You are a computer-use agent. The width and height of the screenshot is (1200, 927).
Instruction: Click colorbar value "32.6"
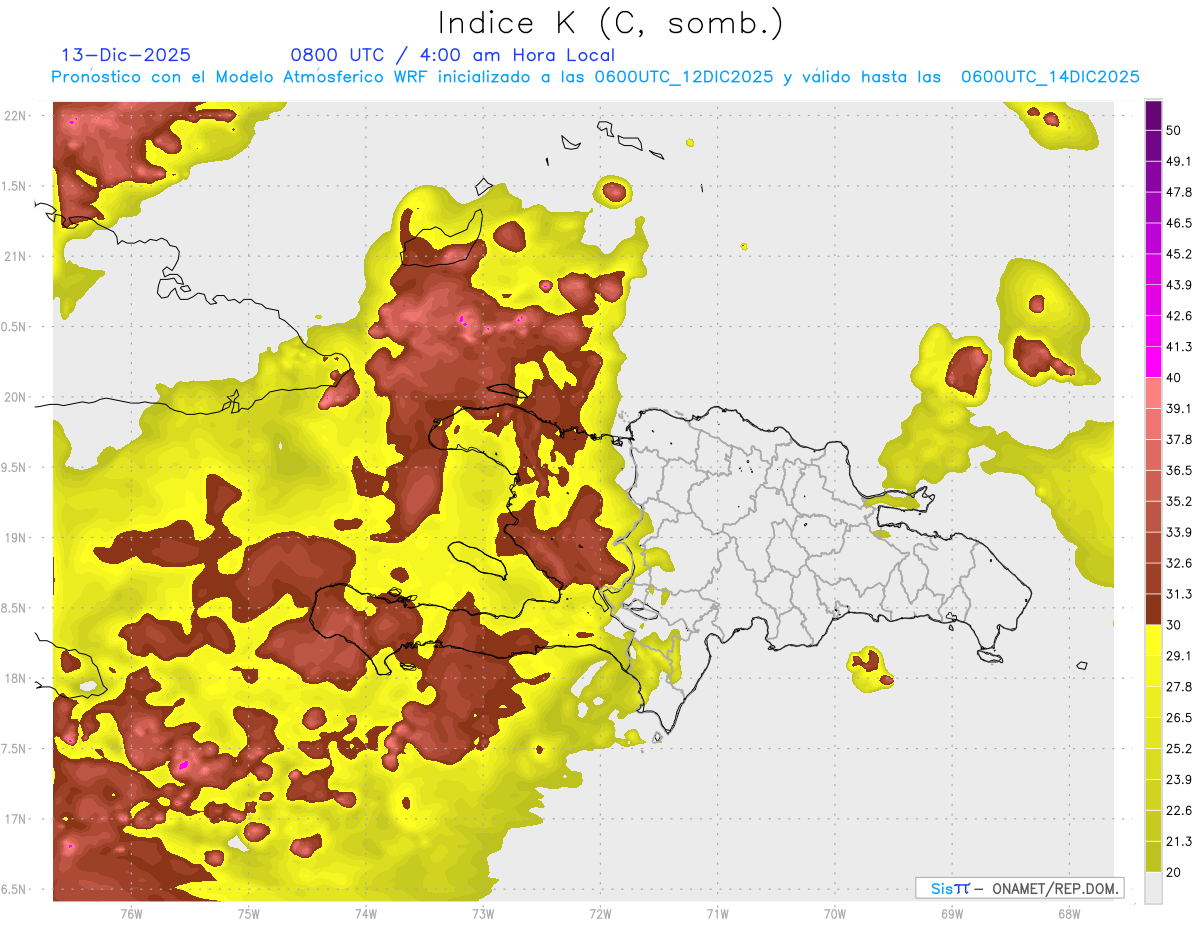(1179, 563)
